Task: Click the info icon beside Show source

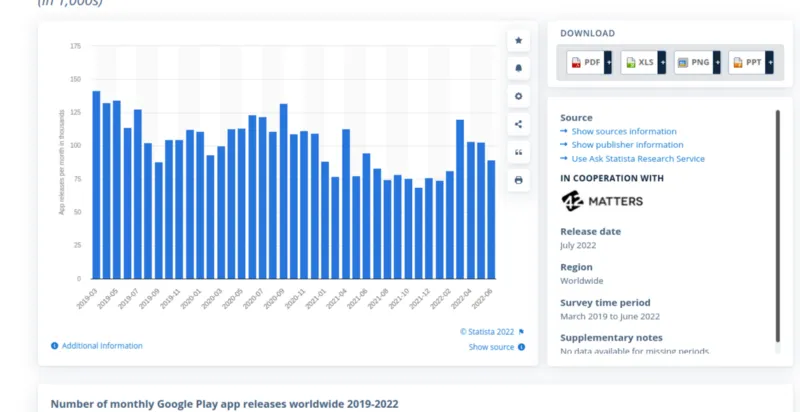Action: tap(521, 347)
